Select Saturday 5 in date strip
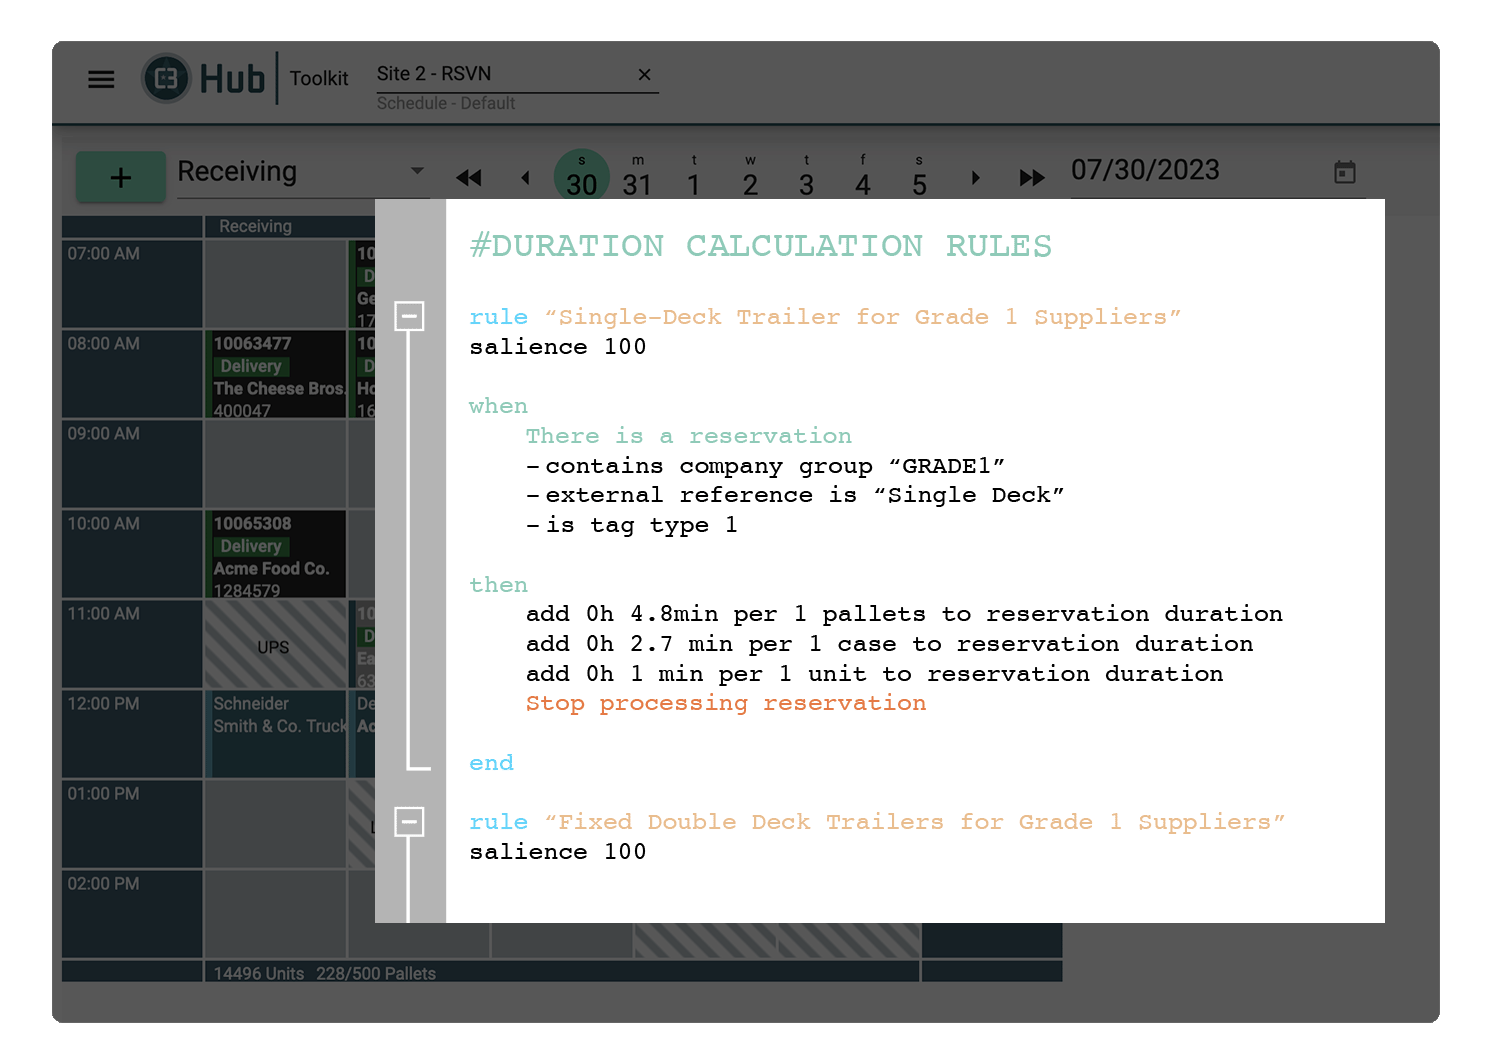 tap(919, 176)
